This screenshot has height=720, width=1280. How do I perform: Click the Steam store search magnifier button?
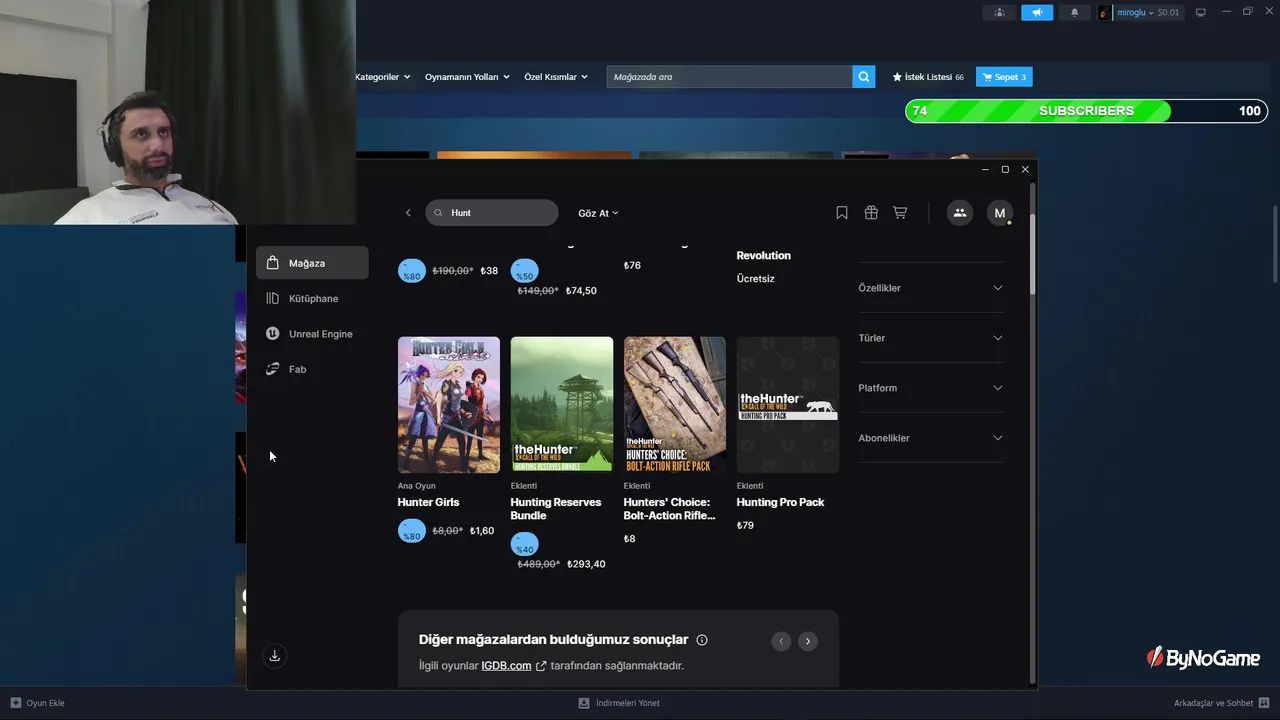[864, 77]
